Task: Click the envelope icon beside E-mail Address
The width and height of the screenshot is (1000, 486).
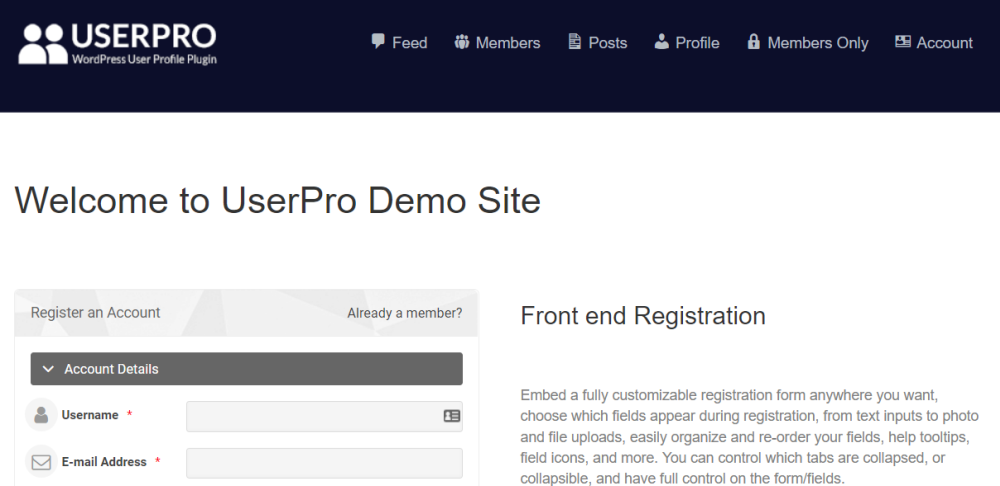Action: [41, 462]
